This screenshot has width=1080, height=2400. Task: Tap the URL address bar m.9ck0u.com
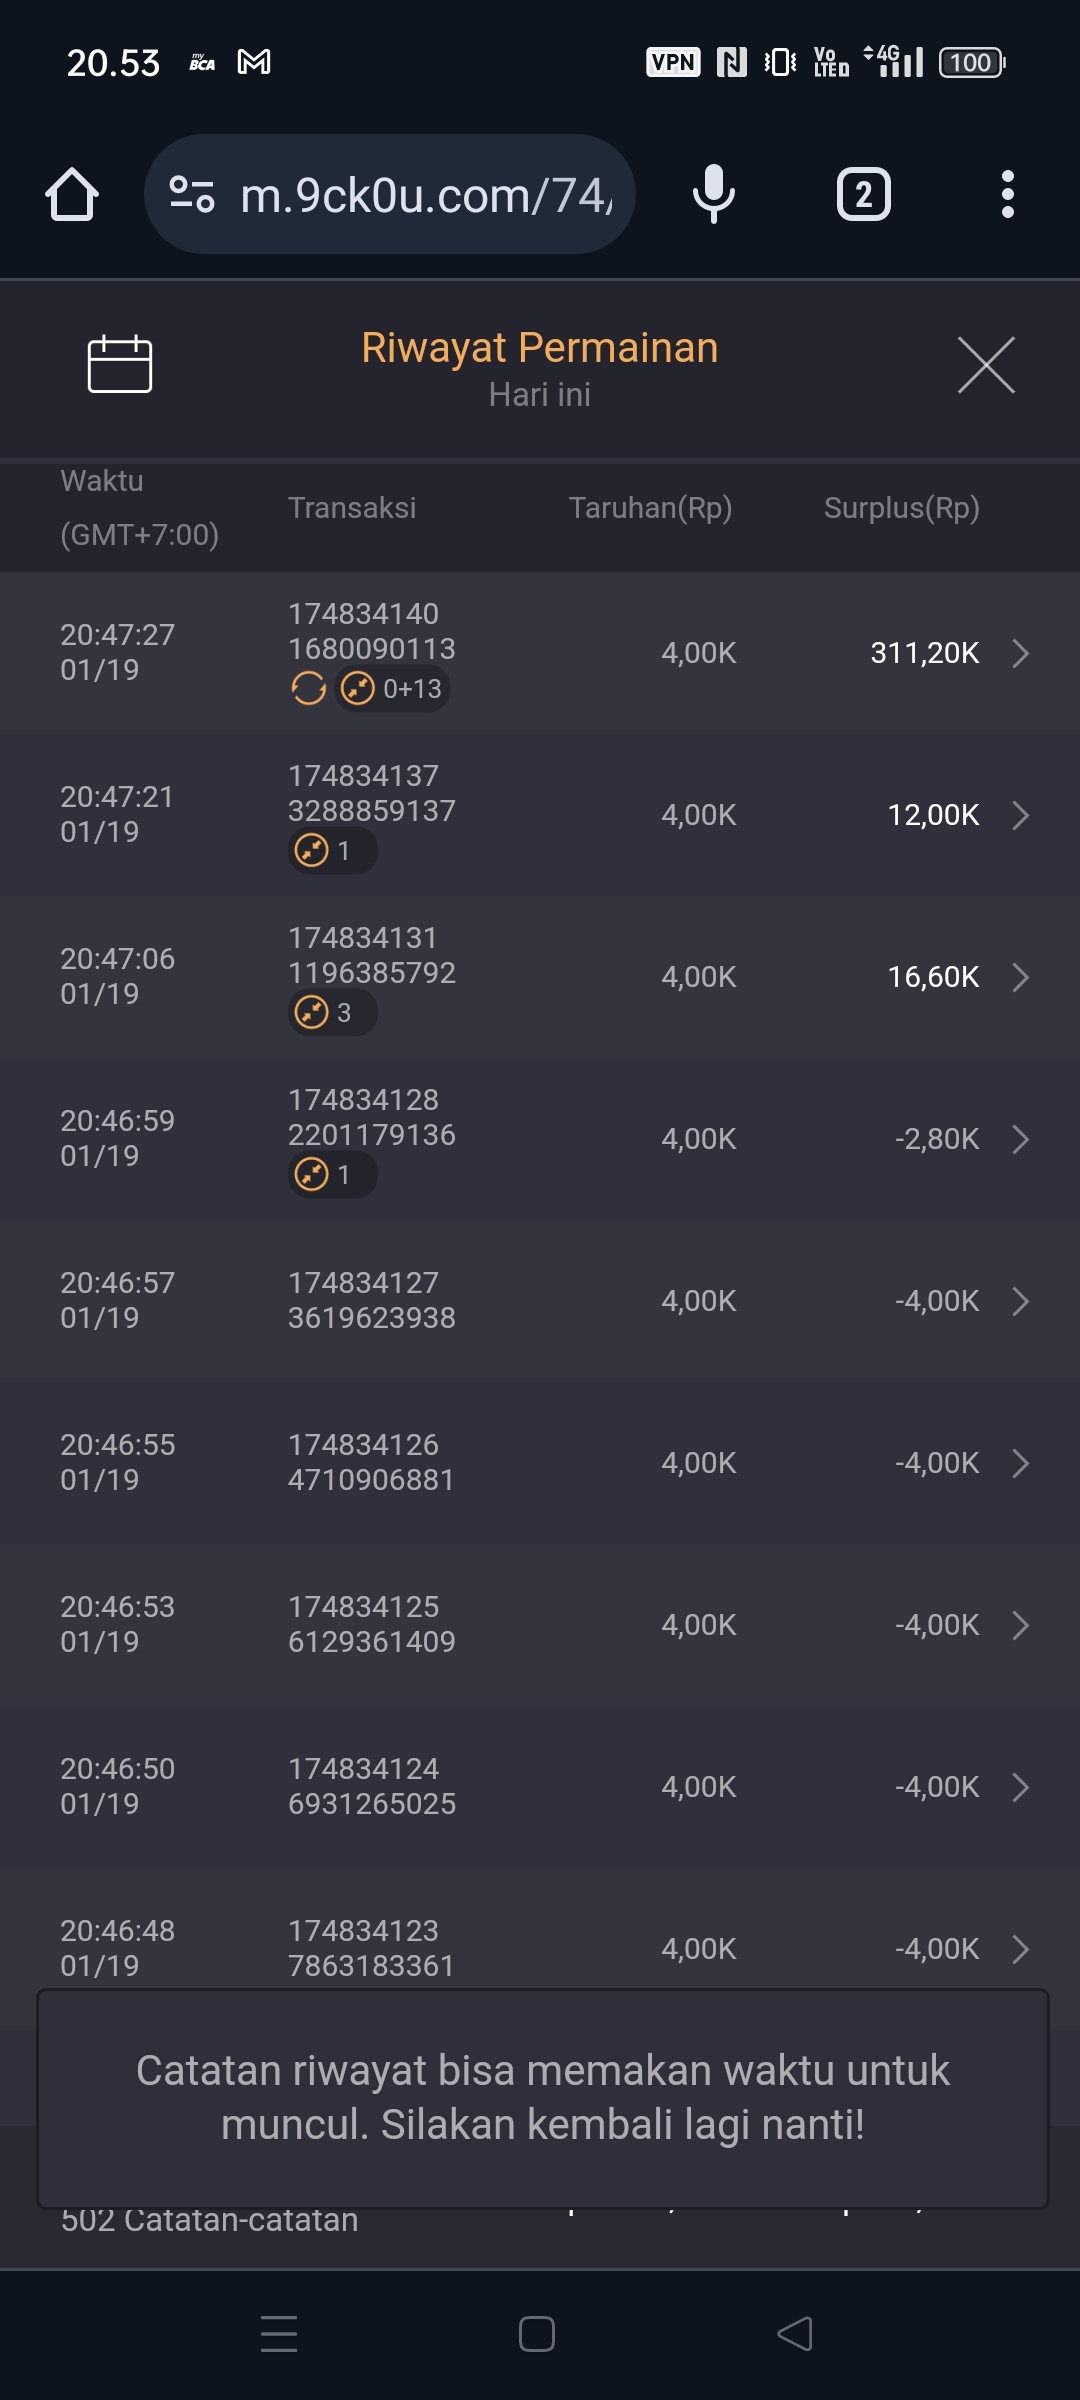425,194
